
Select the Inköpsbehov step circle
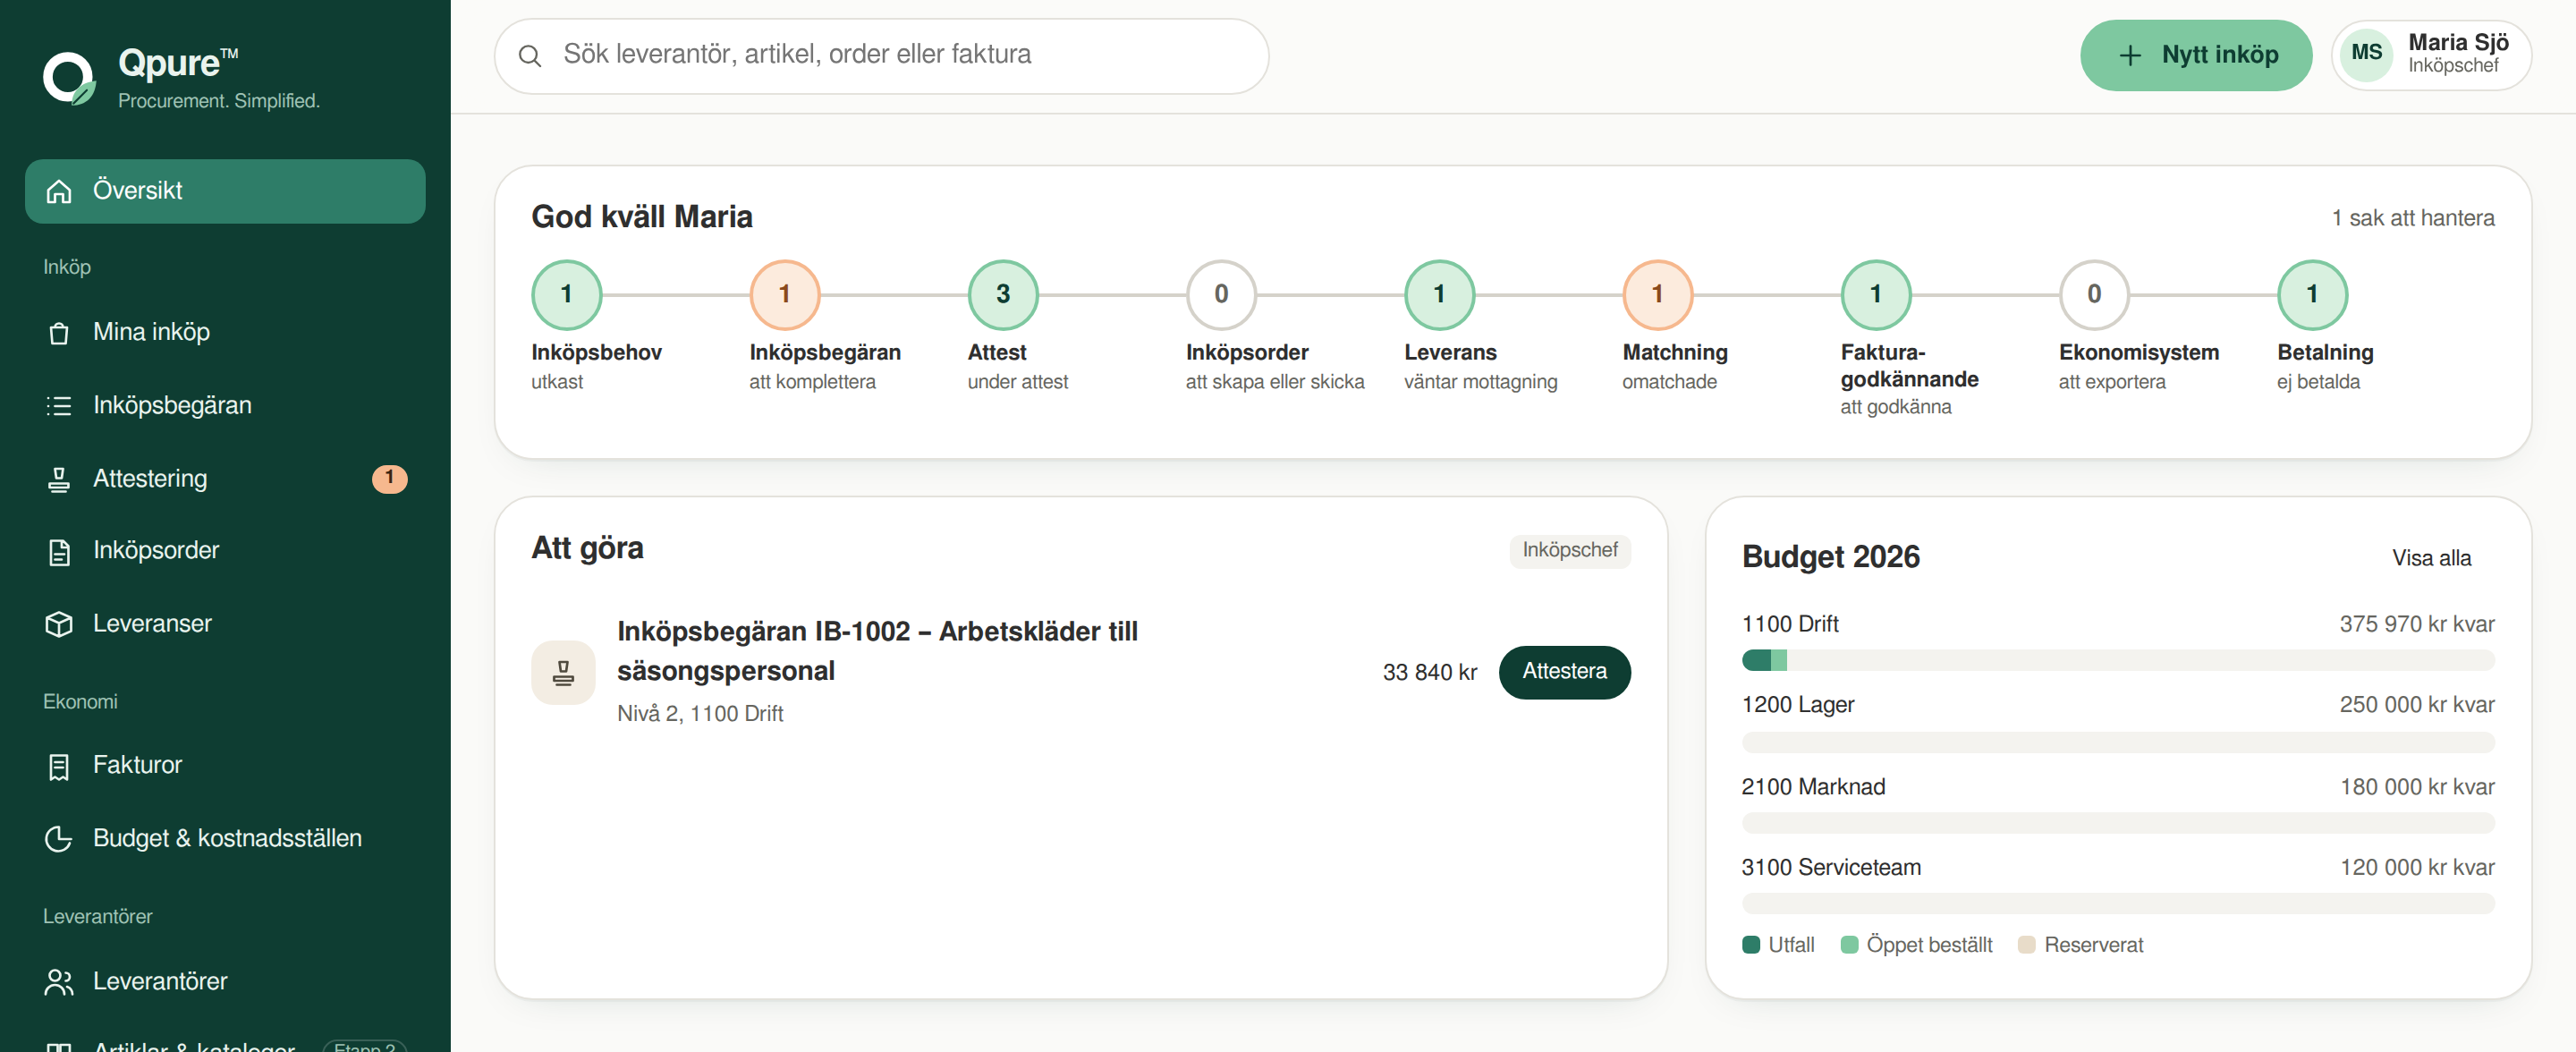point(566,295)
